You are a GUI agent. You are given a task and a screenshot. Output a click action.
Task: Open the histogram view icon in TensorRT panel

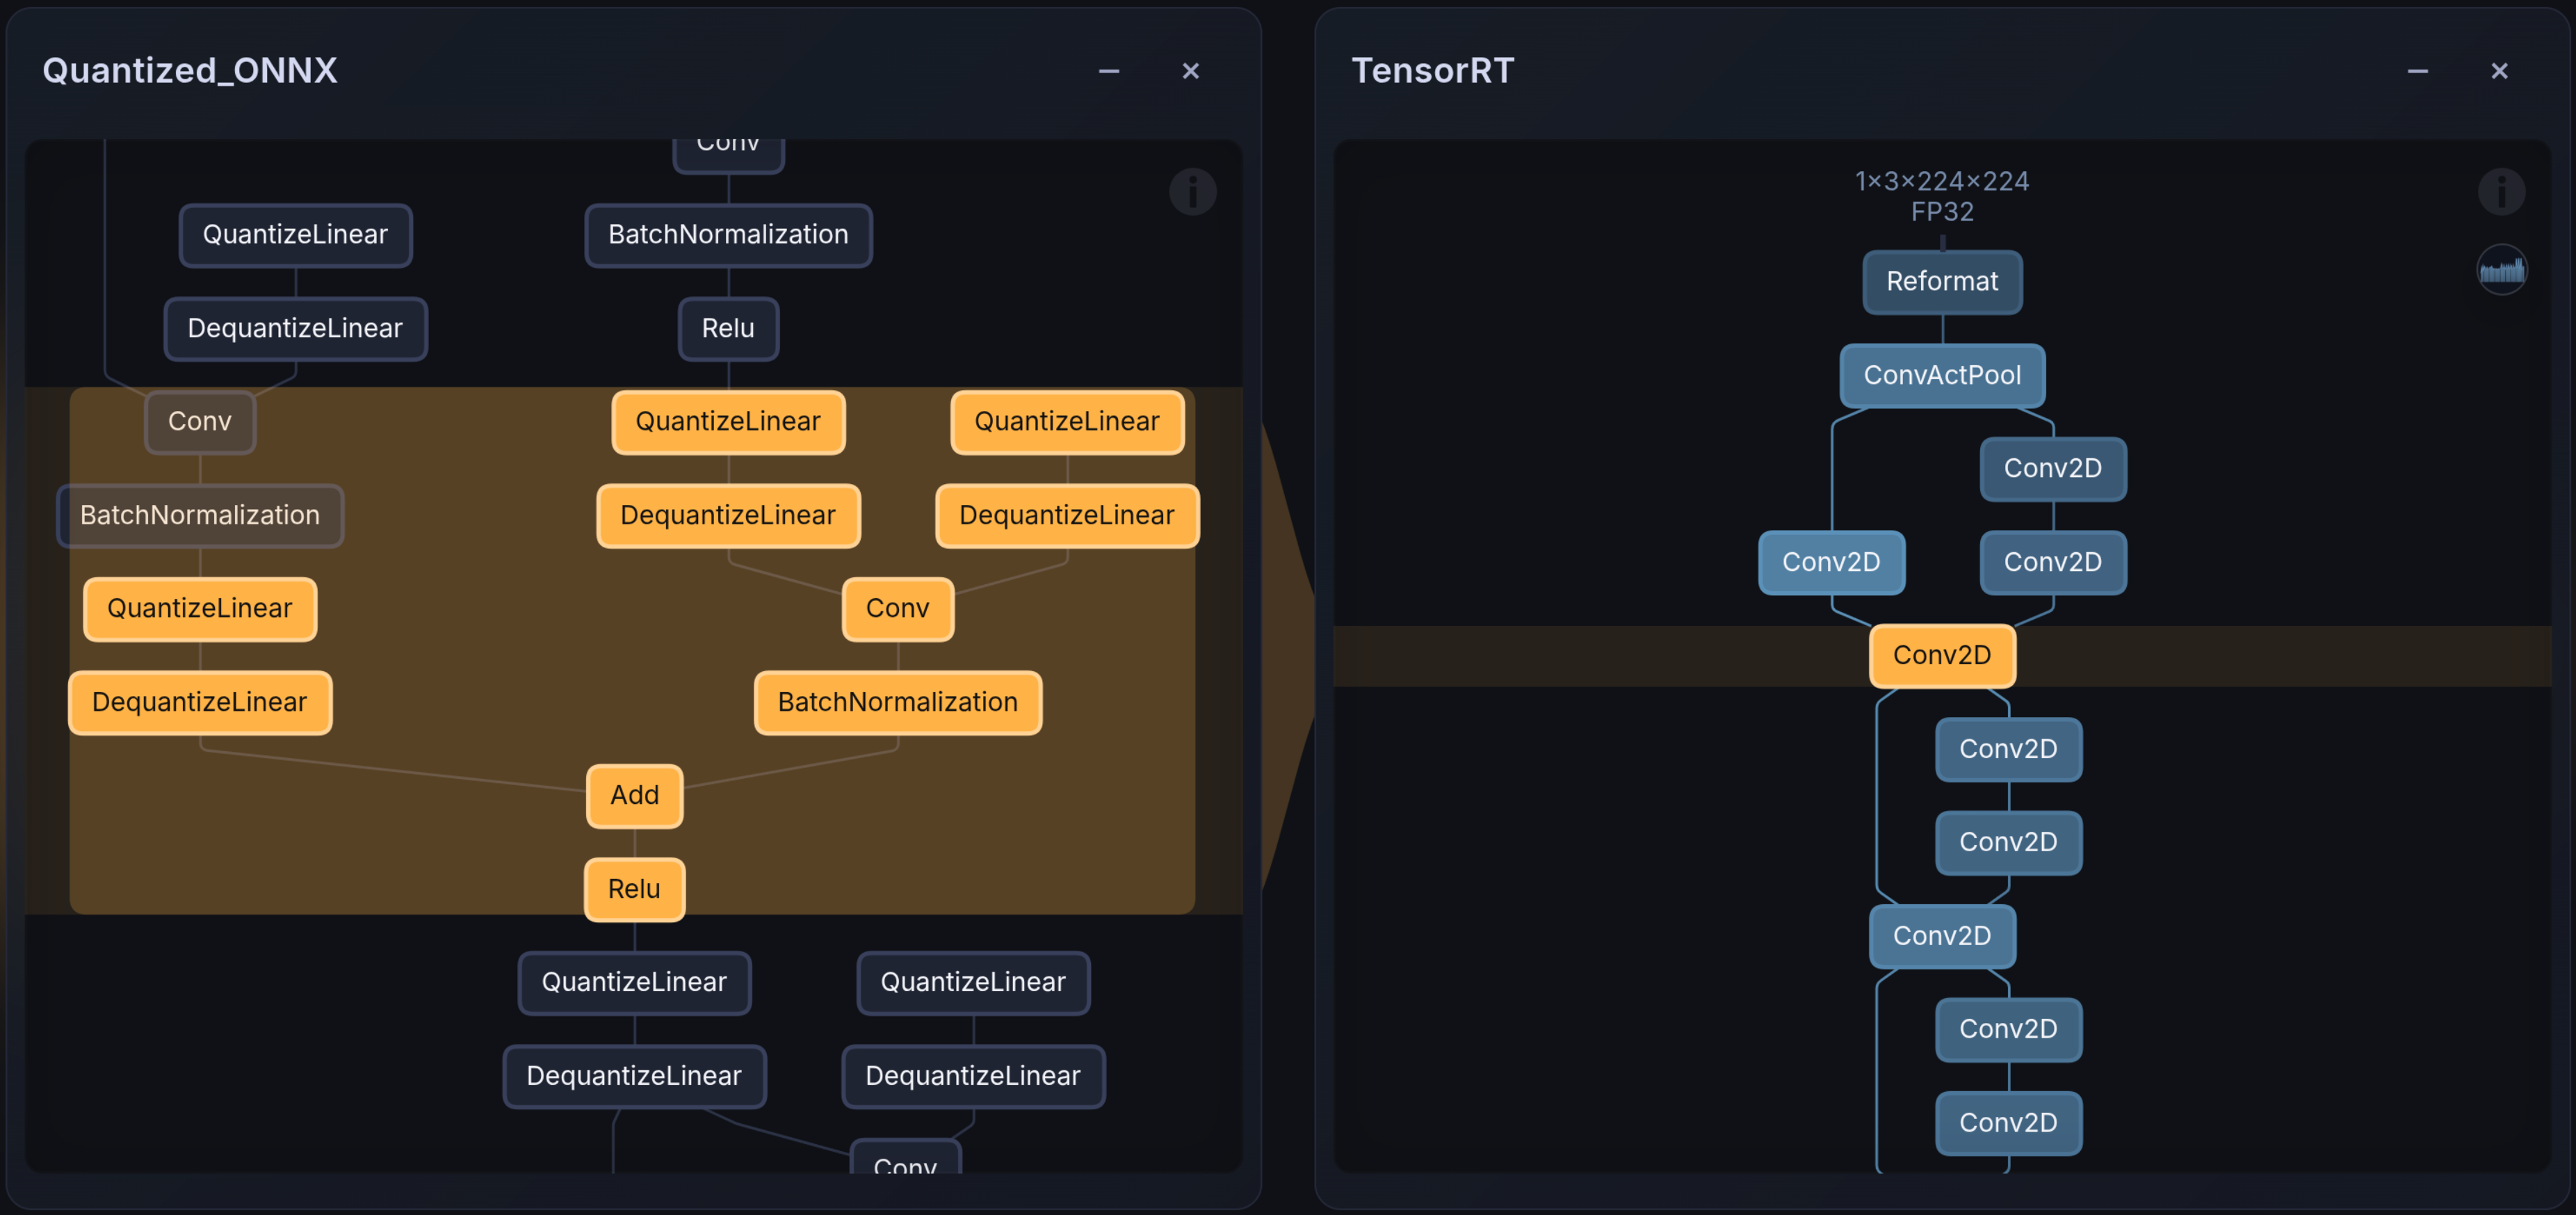[x=2501, y=270]
